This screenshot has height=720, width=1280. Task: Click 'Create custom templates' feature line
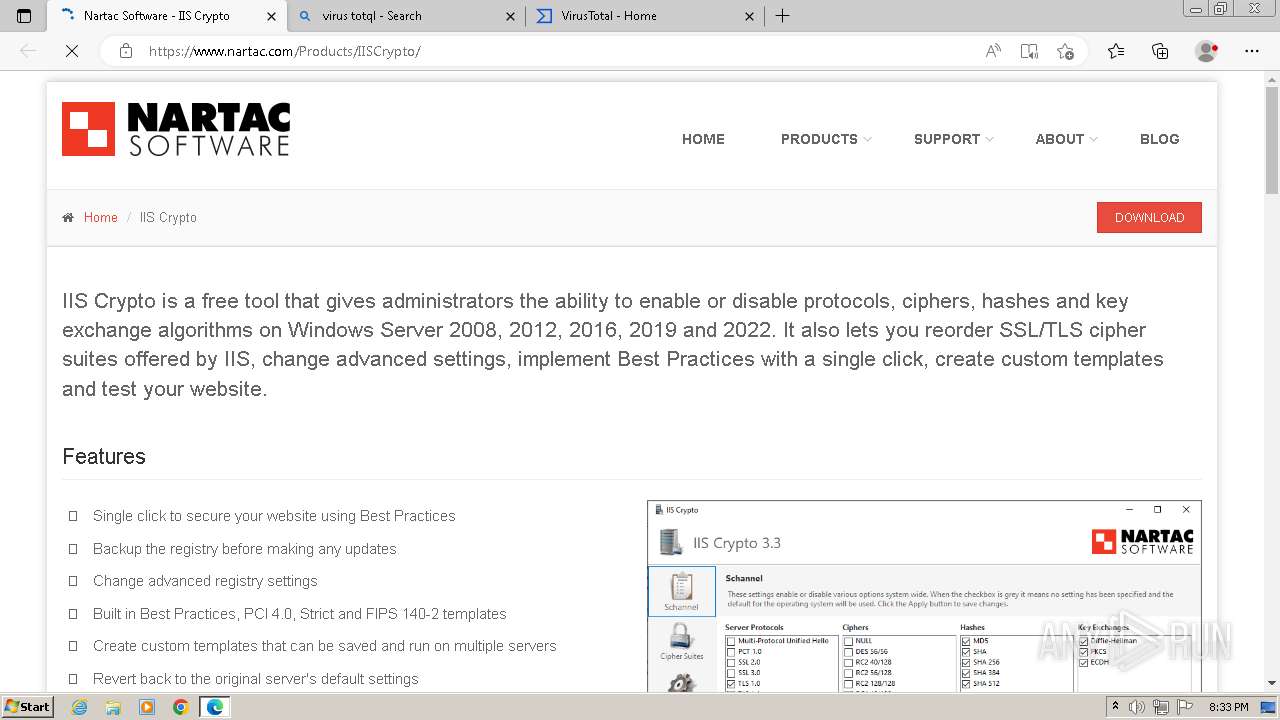325,646
